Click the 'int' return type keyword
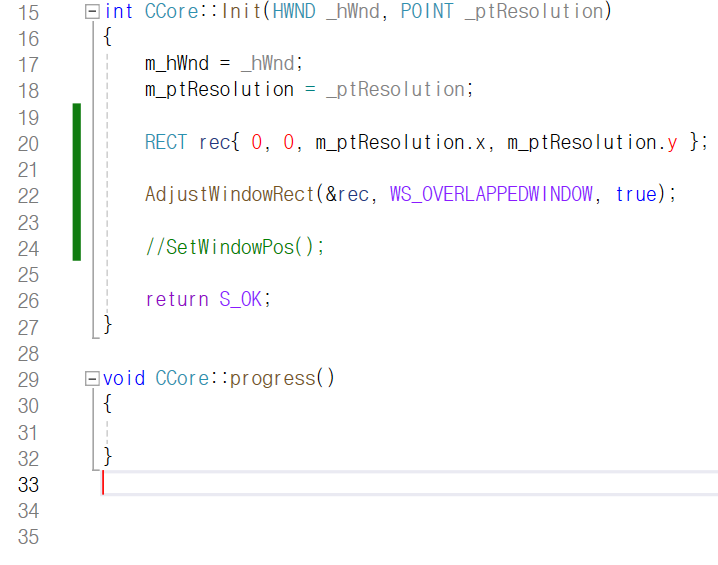This screenshot has width=718, height=565. [118, 11]
